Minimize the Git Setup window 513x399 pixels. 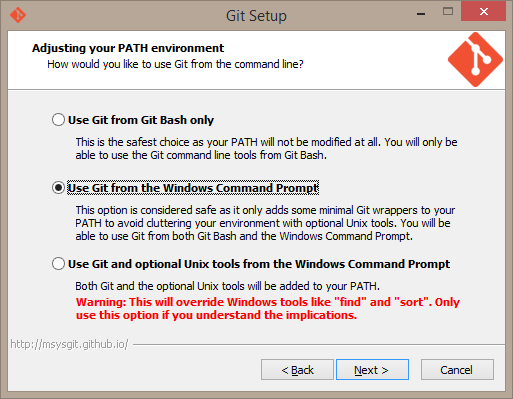(x=421, y=14)
